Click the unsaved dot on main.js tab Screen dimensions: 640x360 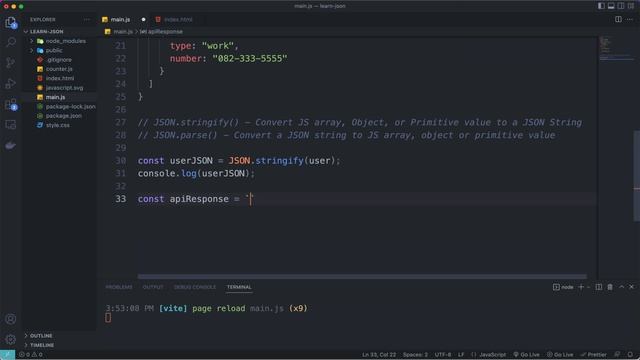click(x=143, y=19)
